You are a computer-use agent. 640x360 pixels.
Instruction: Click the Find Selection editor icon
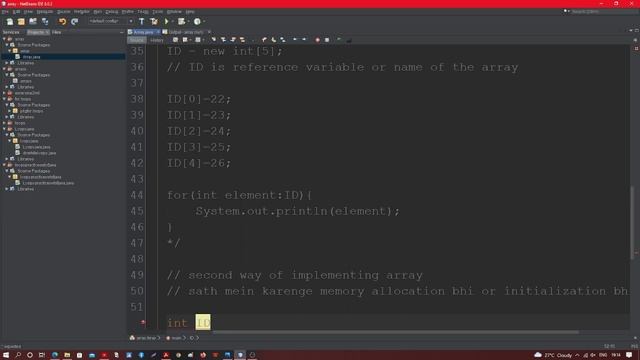[213, 40]
